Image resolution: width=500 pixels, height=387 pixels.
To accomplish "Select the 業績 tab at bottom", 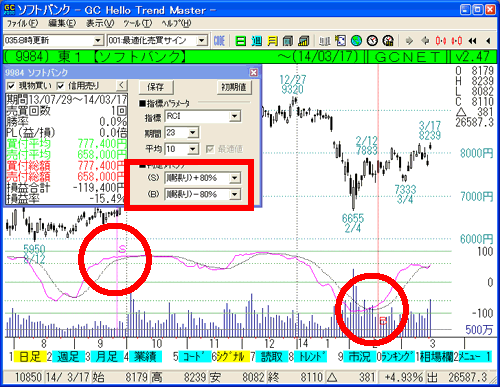I will click(x=145, y=356).
